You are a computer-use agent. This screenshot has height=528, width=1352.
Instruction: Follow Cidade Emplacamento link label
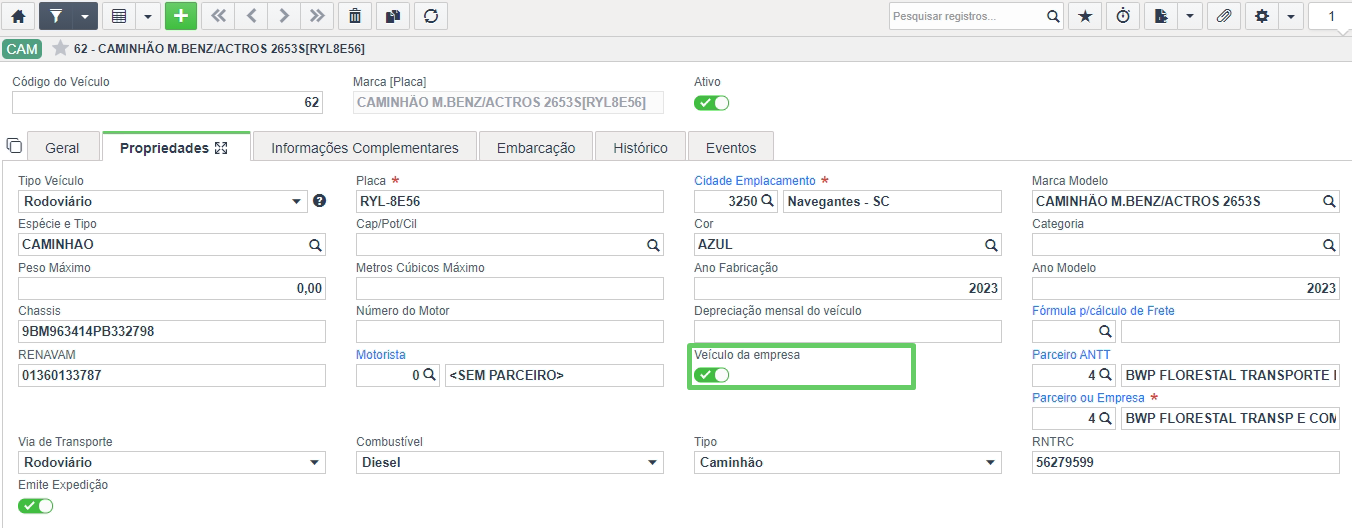(755, 181)
